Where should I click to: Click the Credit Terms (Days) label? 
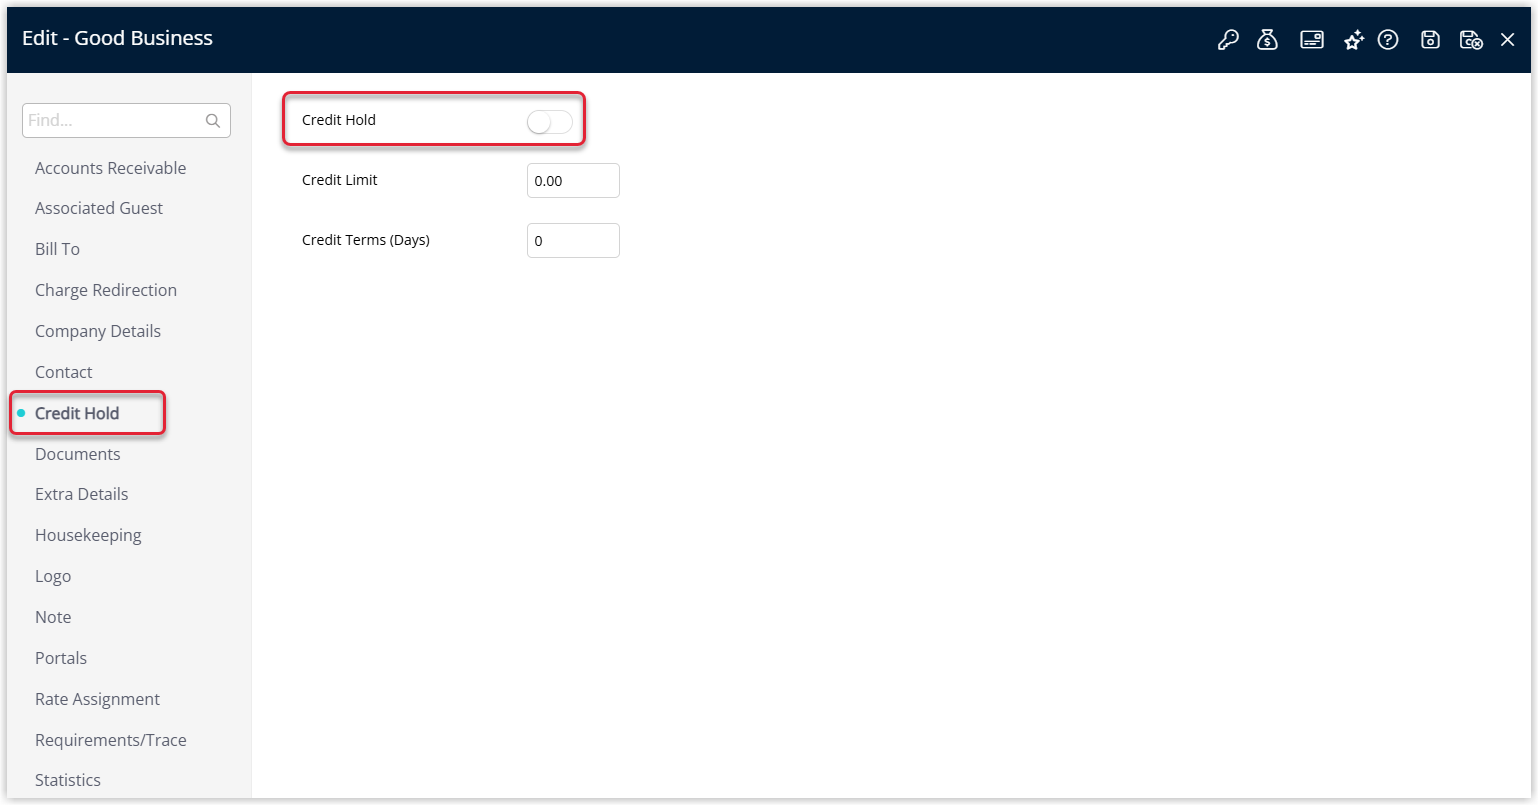coord(366,240)
